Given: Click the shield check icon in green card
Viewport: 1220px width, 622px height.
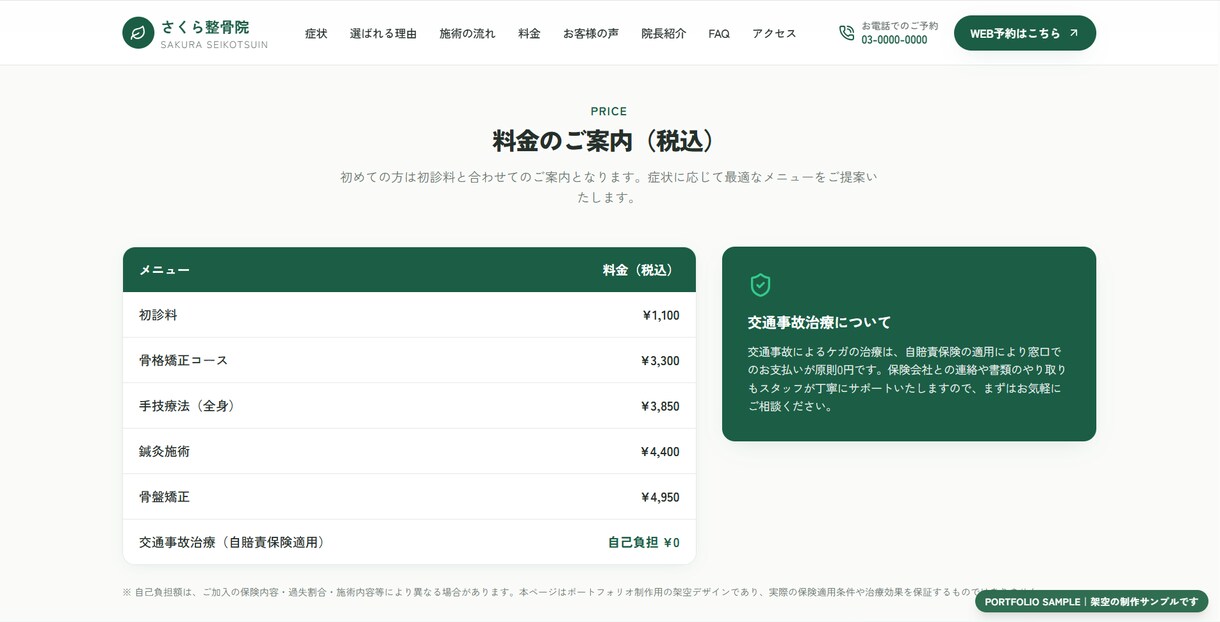Looking at the screenshot, I should (x=760, y=285).
